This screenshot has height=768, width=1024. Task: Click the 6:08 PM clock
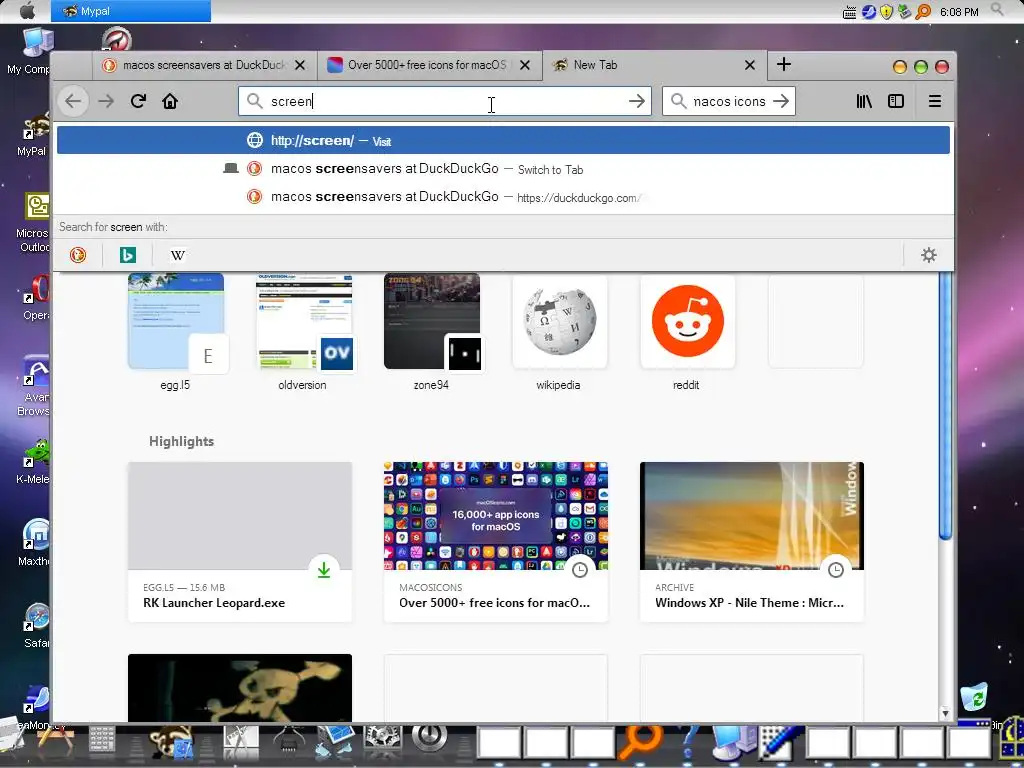959,12
